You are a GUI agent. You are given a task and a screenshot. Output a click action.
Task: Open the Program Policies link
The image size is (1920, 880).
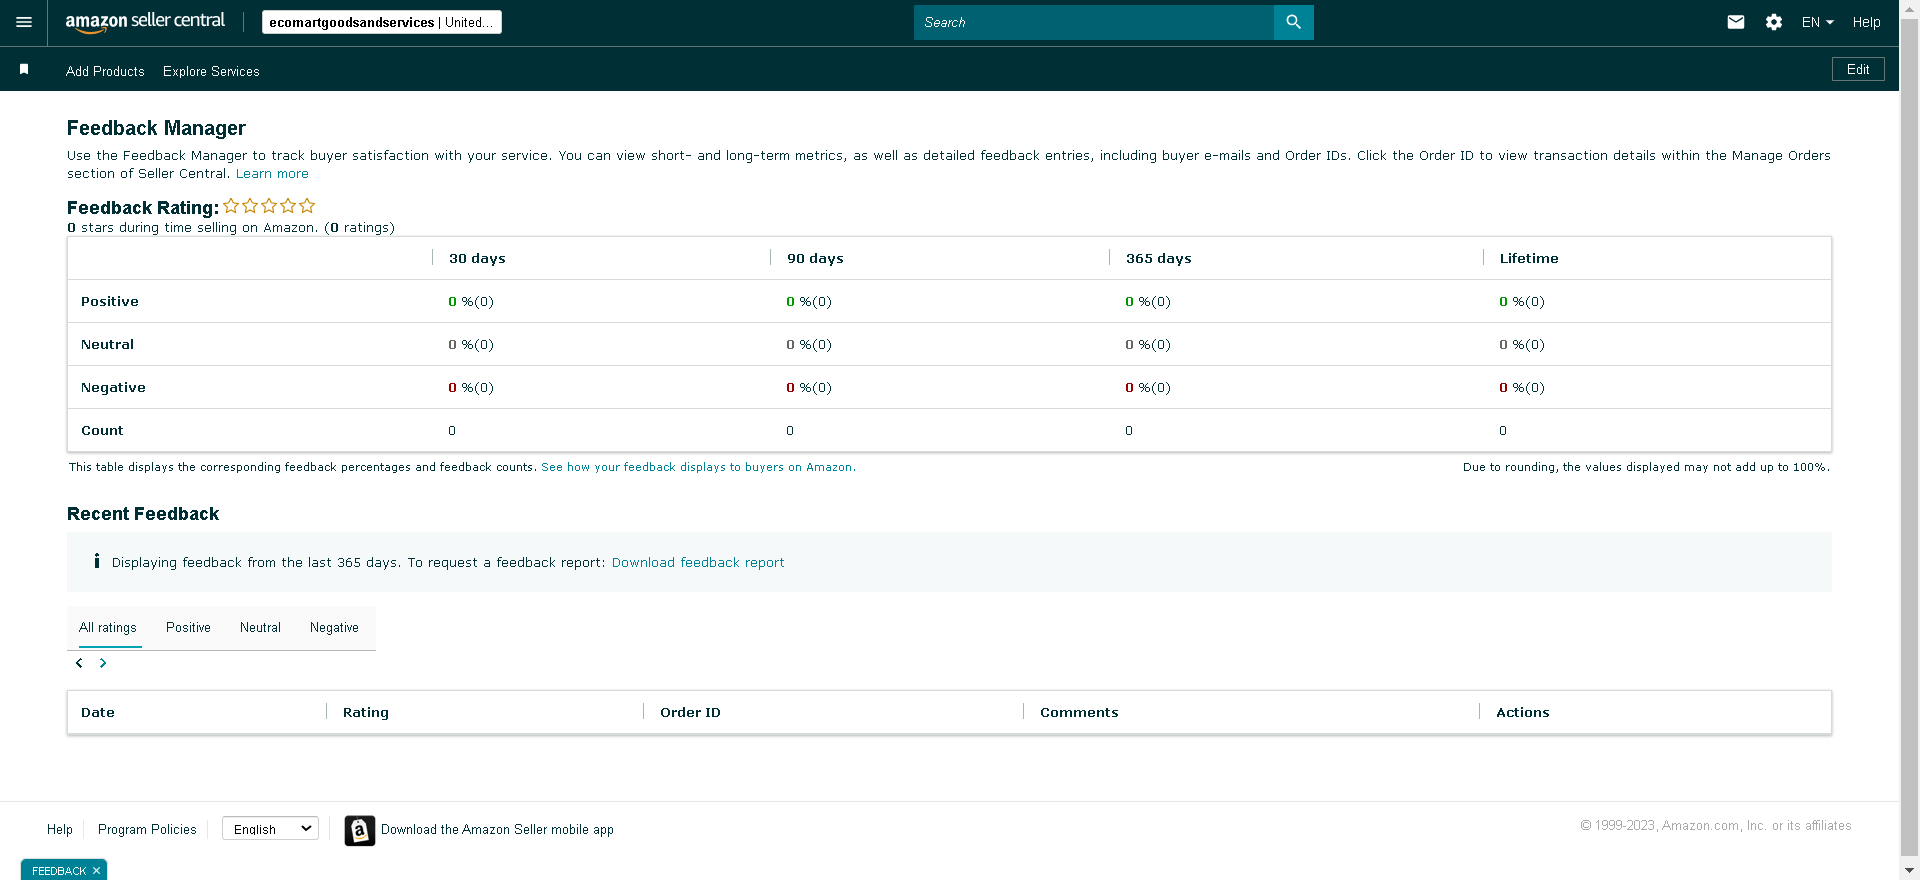click(x=147, y=829)
